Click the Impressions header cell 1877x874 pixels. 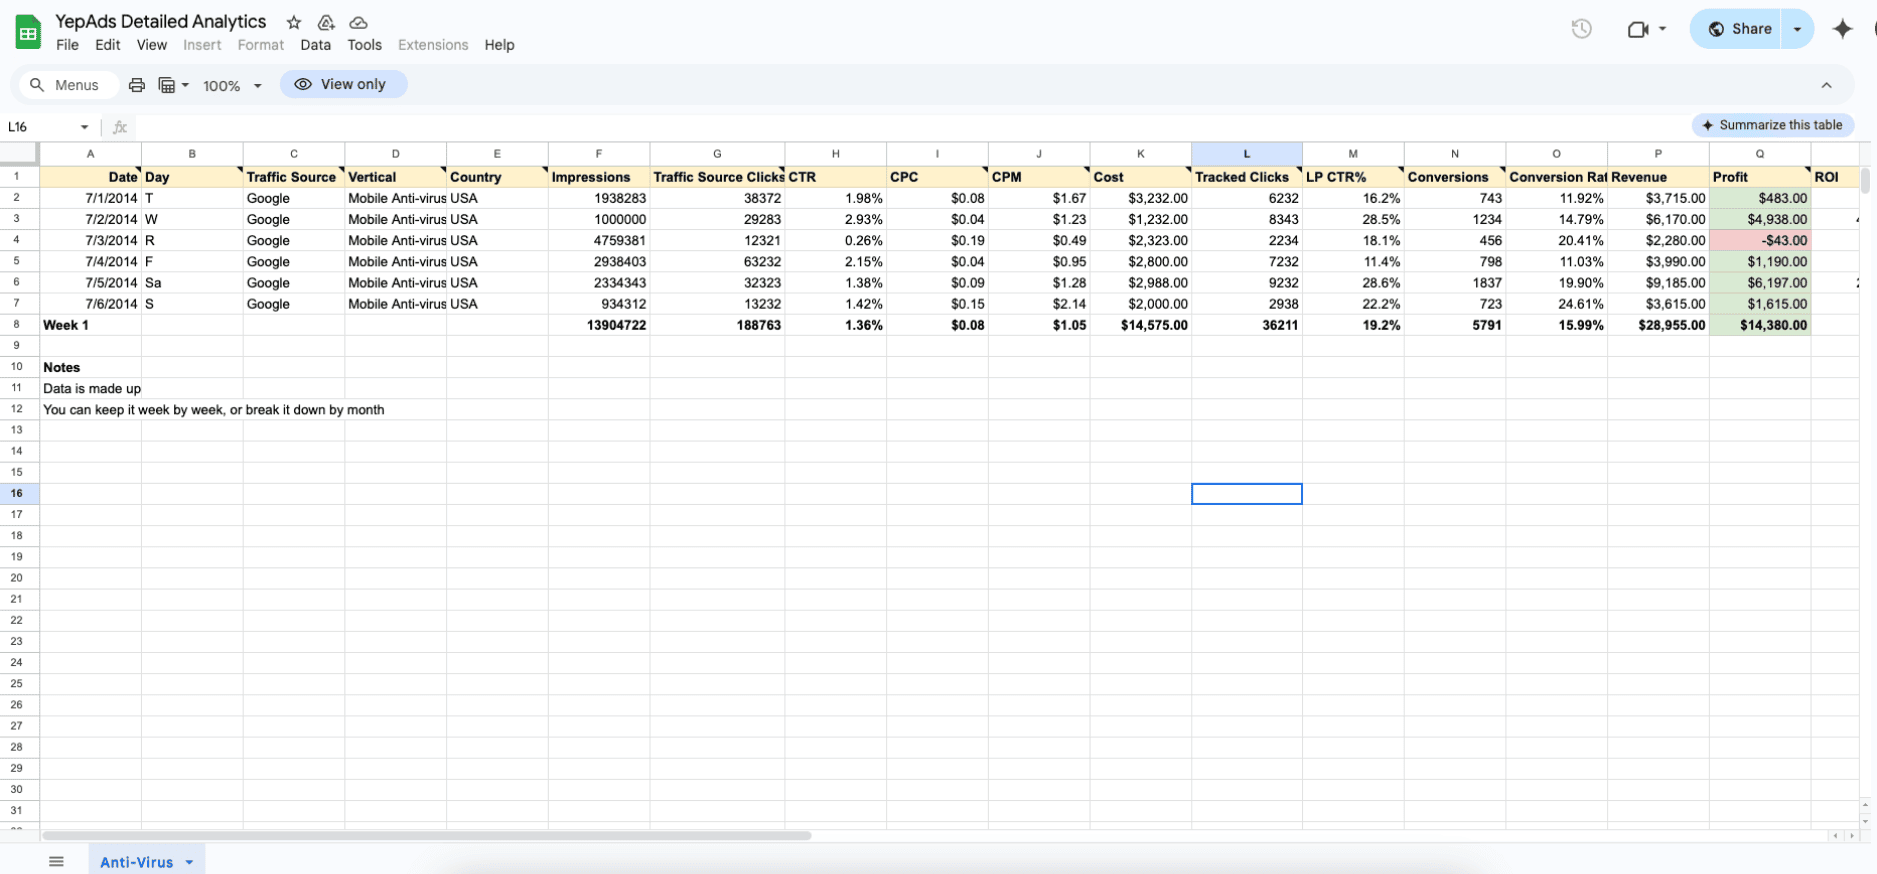coord(599,177)
